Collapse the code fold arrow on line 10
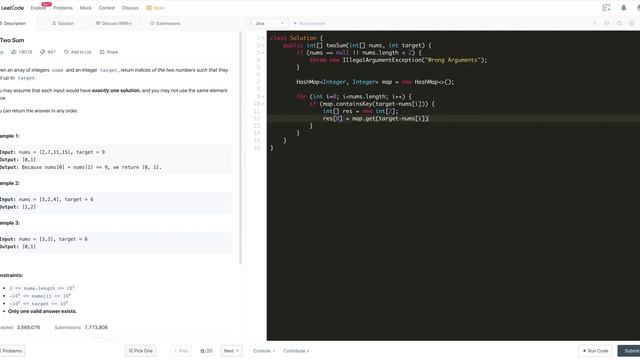This screenshot has height=360, width=640. [263, 104]
